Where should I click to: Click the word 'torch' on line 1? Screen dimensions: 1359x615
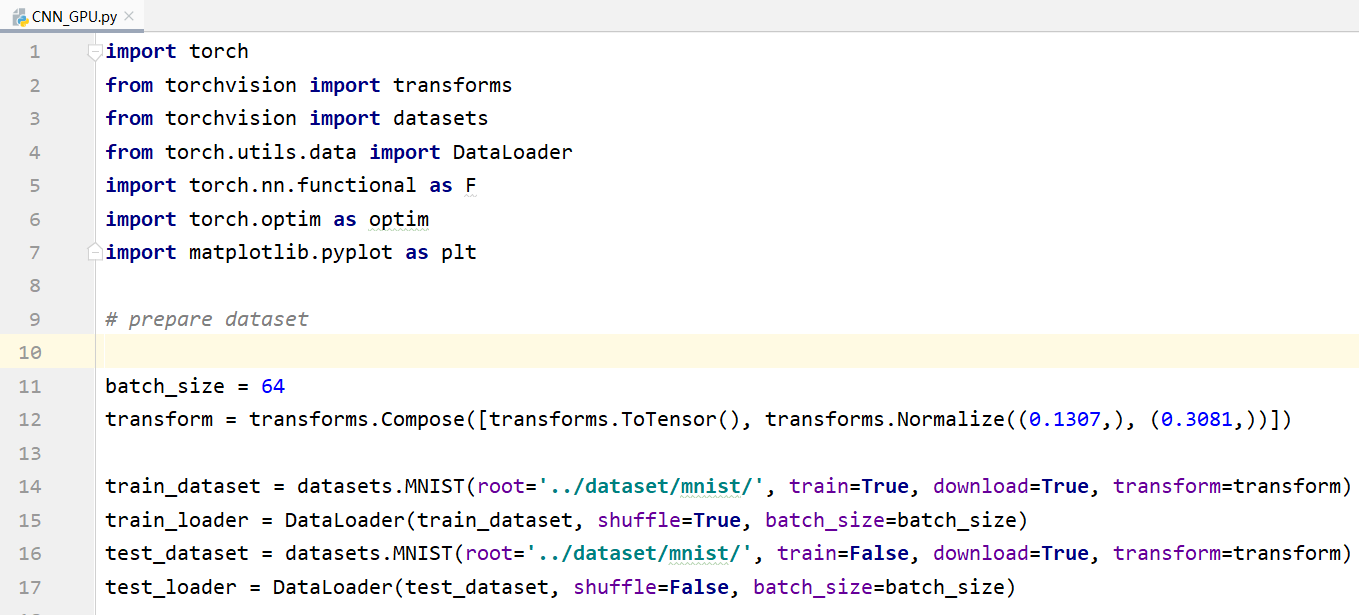pyautogui.click(x=219, y=52)
